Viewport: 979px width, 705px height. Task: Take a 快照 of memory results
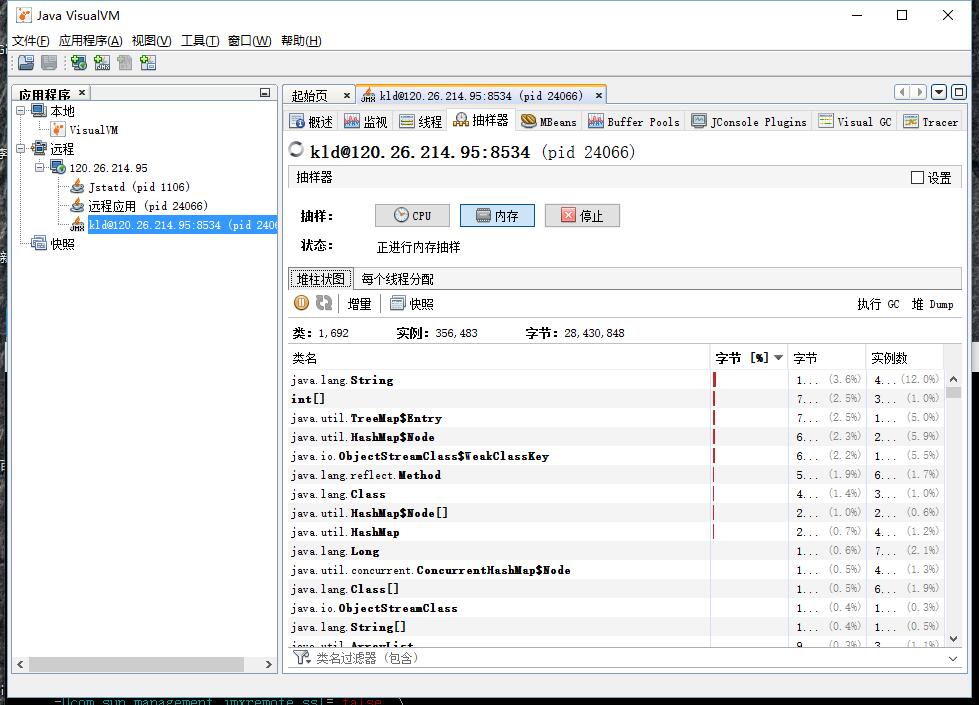pyautogui.click(x=411, y=304)
